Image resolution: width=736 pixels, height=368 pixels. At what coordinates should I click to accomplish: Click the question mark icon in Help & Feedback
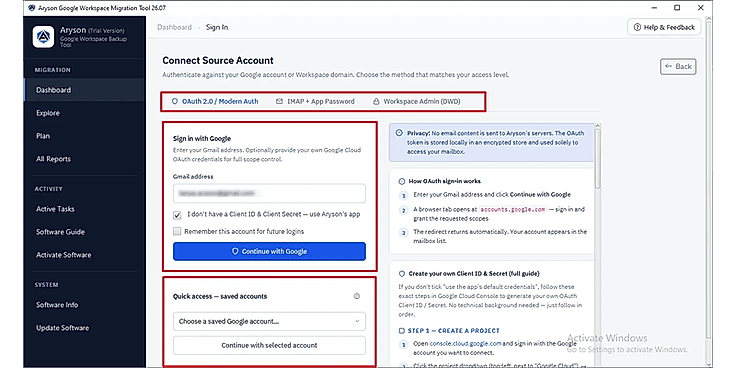pos(637,27)
